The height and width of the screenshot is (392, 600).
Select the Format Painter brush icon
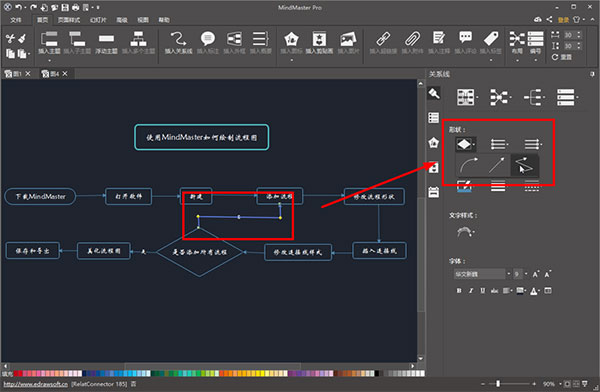[22, 38]
